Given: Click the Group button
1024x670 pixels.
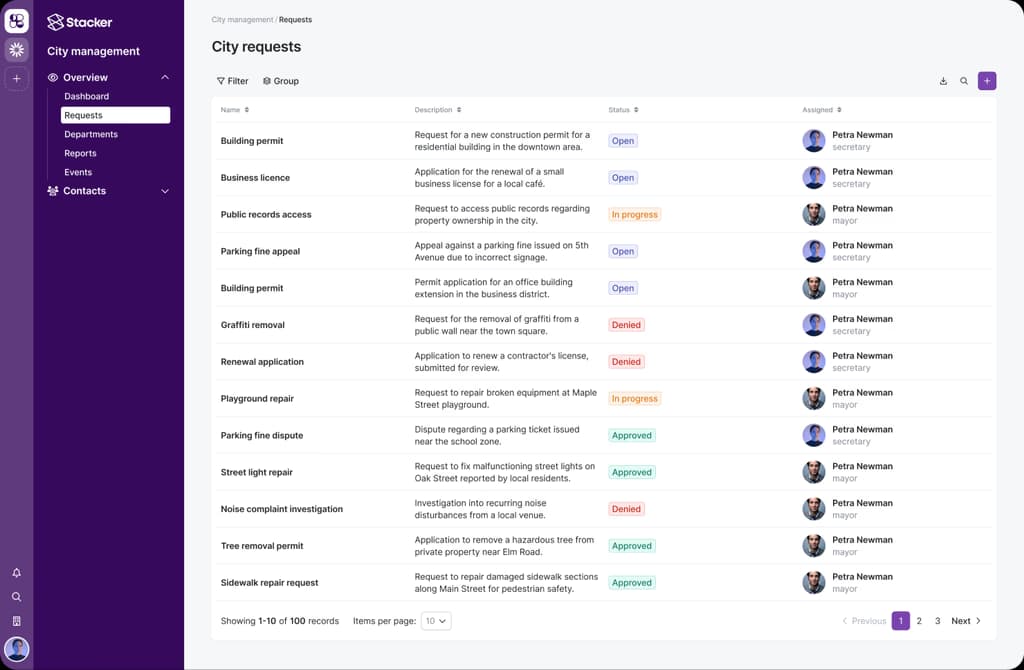Looking at the screenshot, I should coord(281,81).
